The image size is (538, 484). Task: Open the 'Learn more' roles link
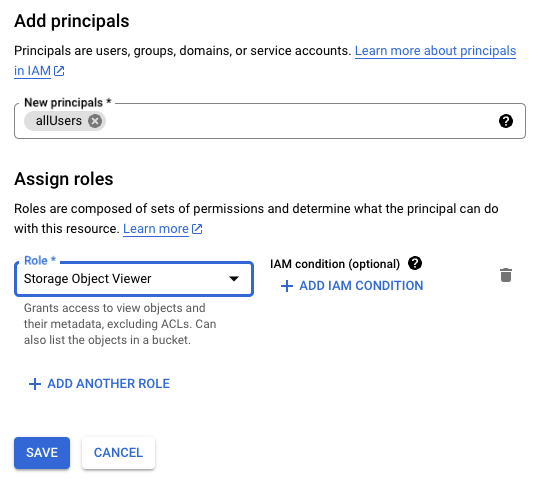pos(156,229)
